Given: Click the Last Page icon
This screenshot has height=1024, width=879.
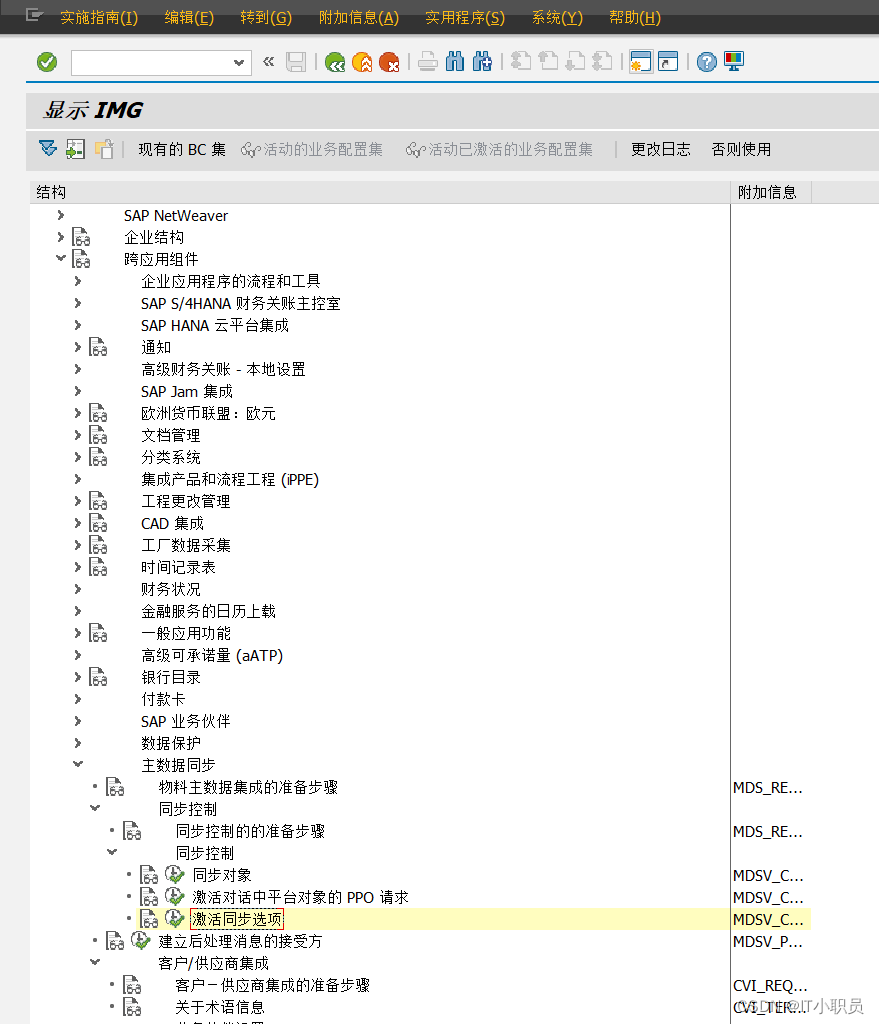Looking at the screenshot, I should click(602, 62).
